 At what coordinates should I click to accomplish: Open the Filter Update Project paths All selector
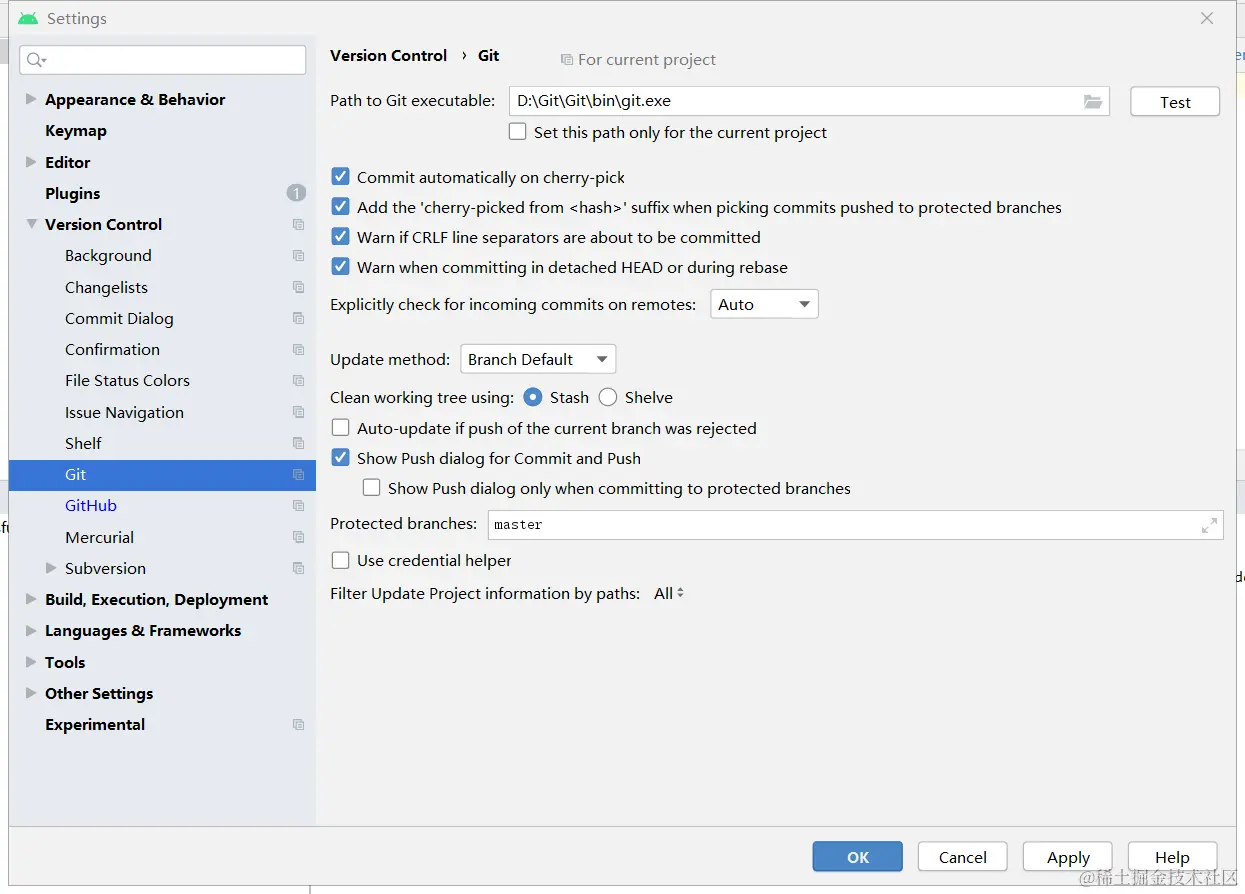pyautogui.click(x=669, y=593)
